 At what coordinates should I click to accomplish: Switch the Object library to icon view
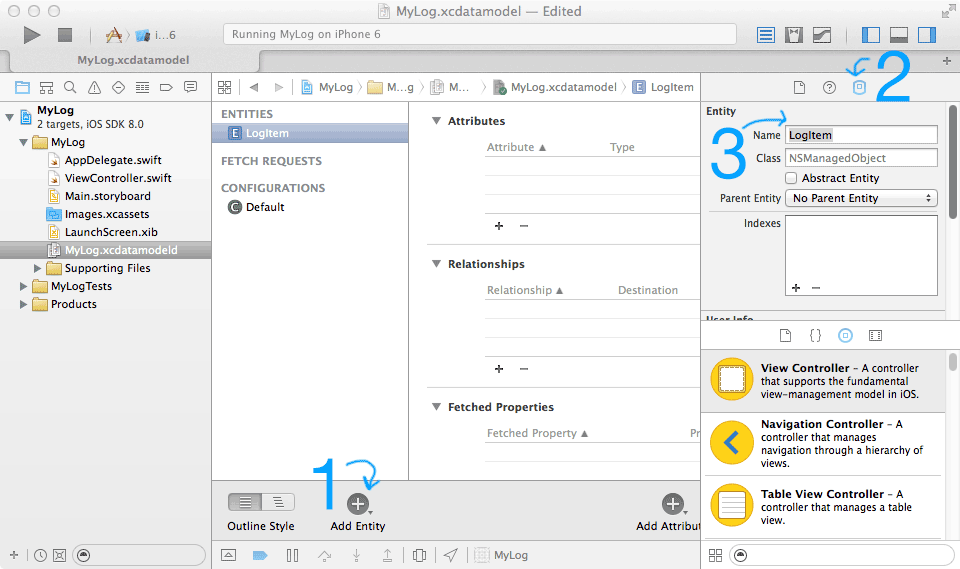715,556
